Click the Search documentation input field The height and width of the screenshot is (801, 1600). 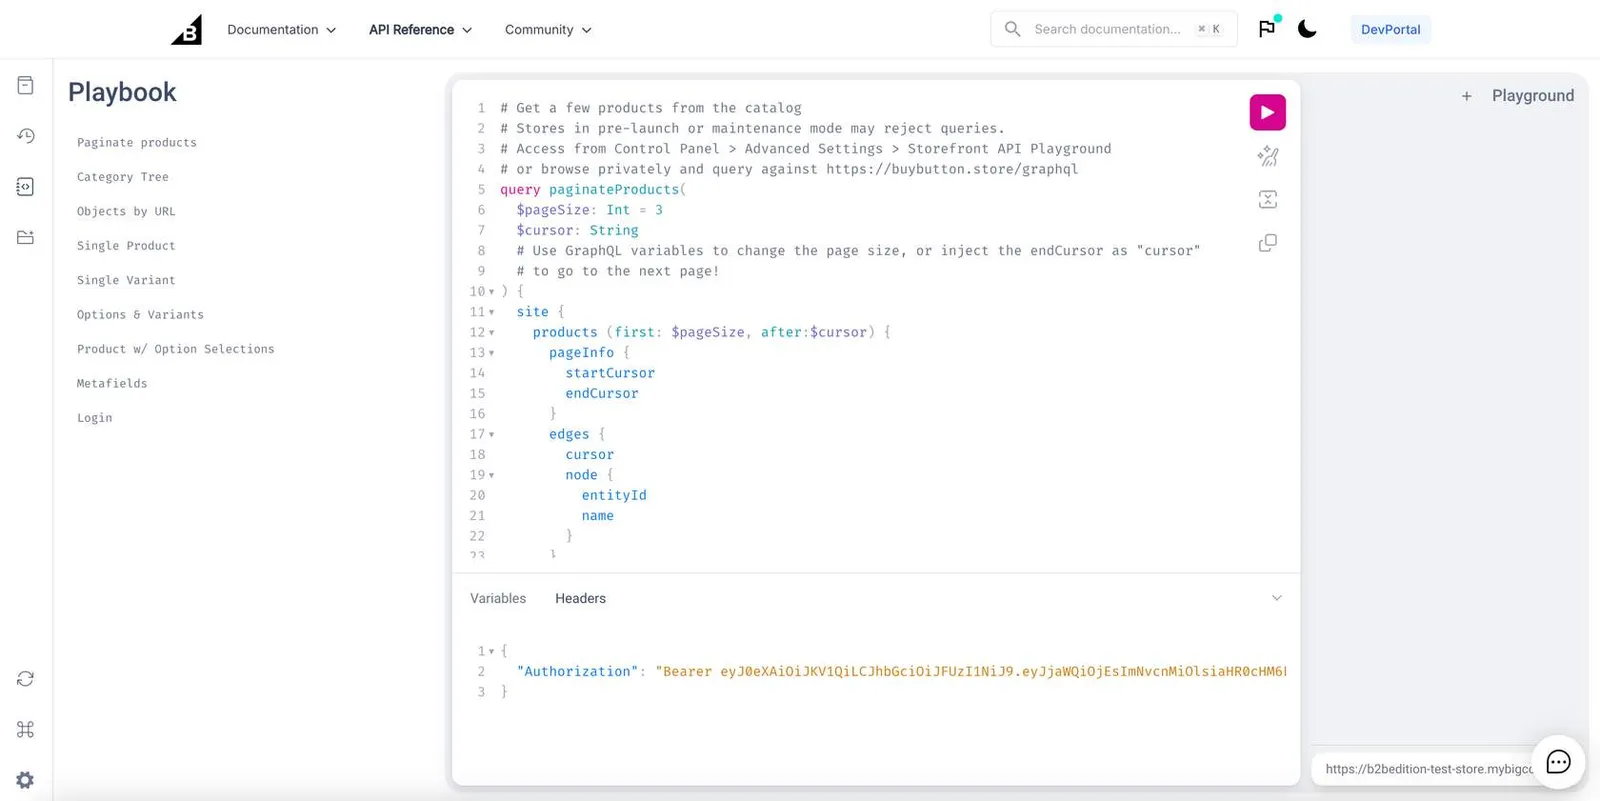1113,29
